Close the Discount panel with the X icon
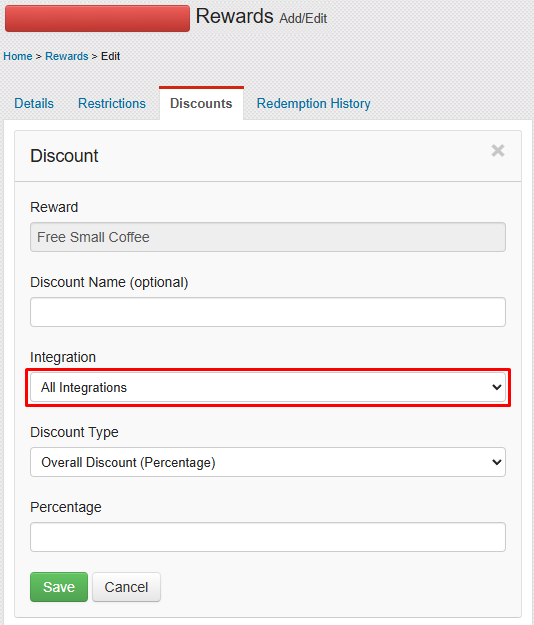This screenshot has width=534, height=625. pos(498,151)
